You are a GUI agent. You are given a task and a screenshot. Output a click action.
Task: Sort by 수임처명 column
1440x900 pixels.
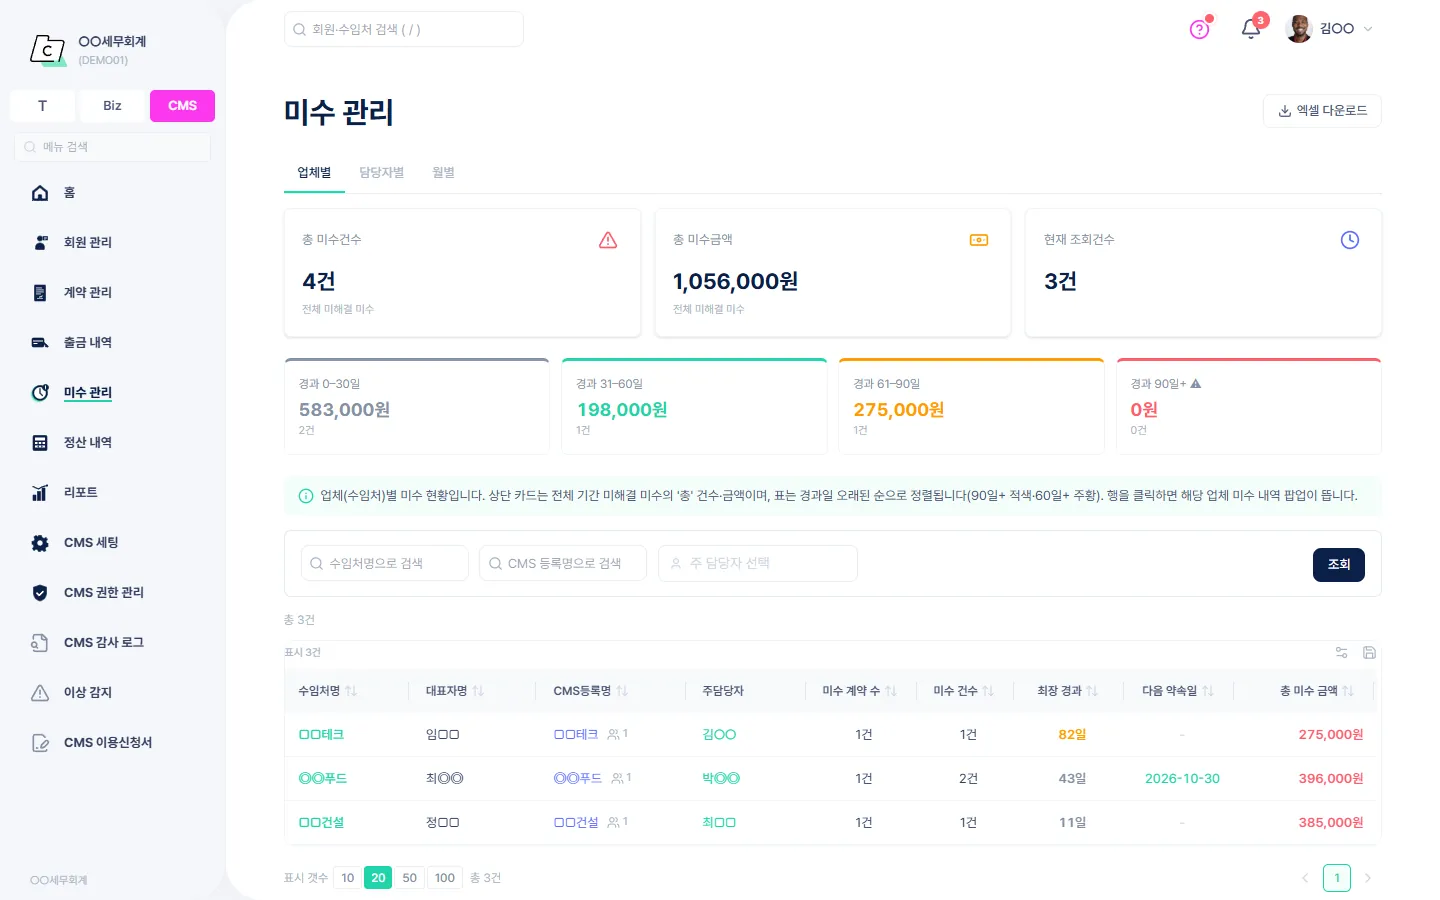point(327,691)
